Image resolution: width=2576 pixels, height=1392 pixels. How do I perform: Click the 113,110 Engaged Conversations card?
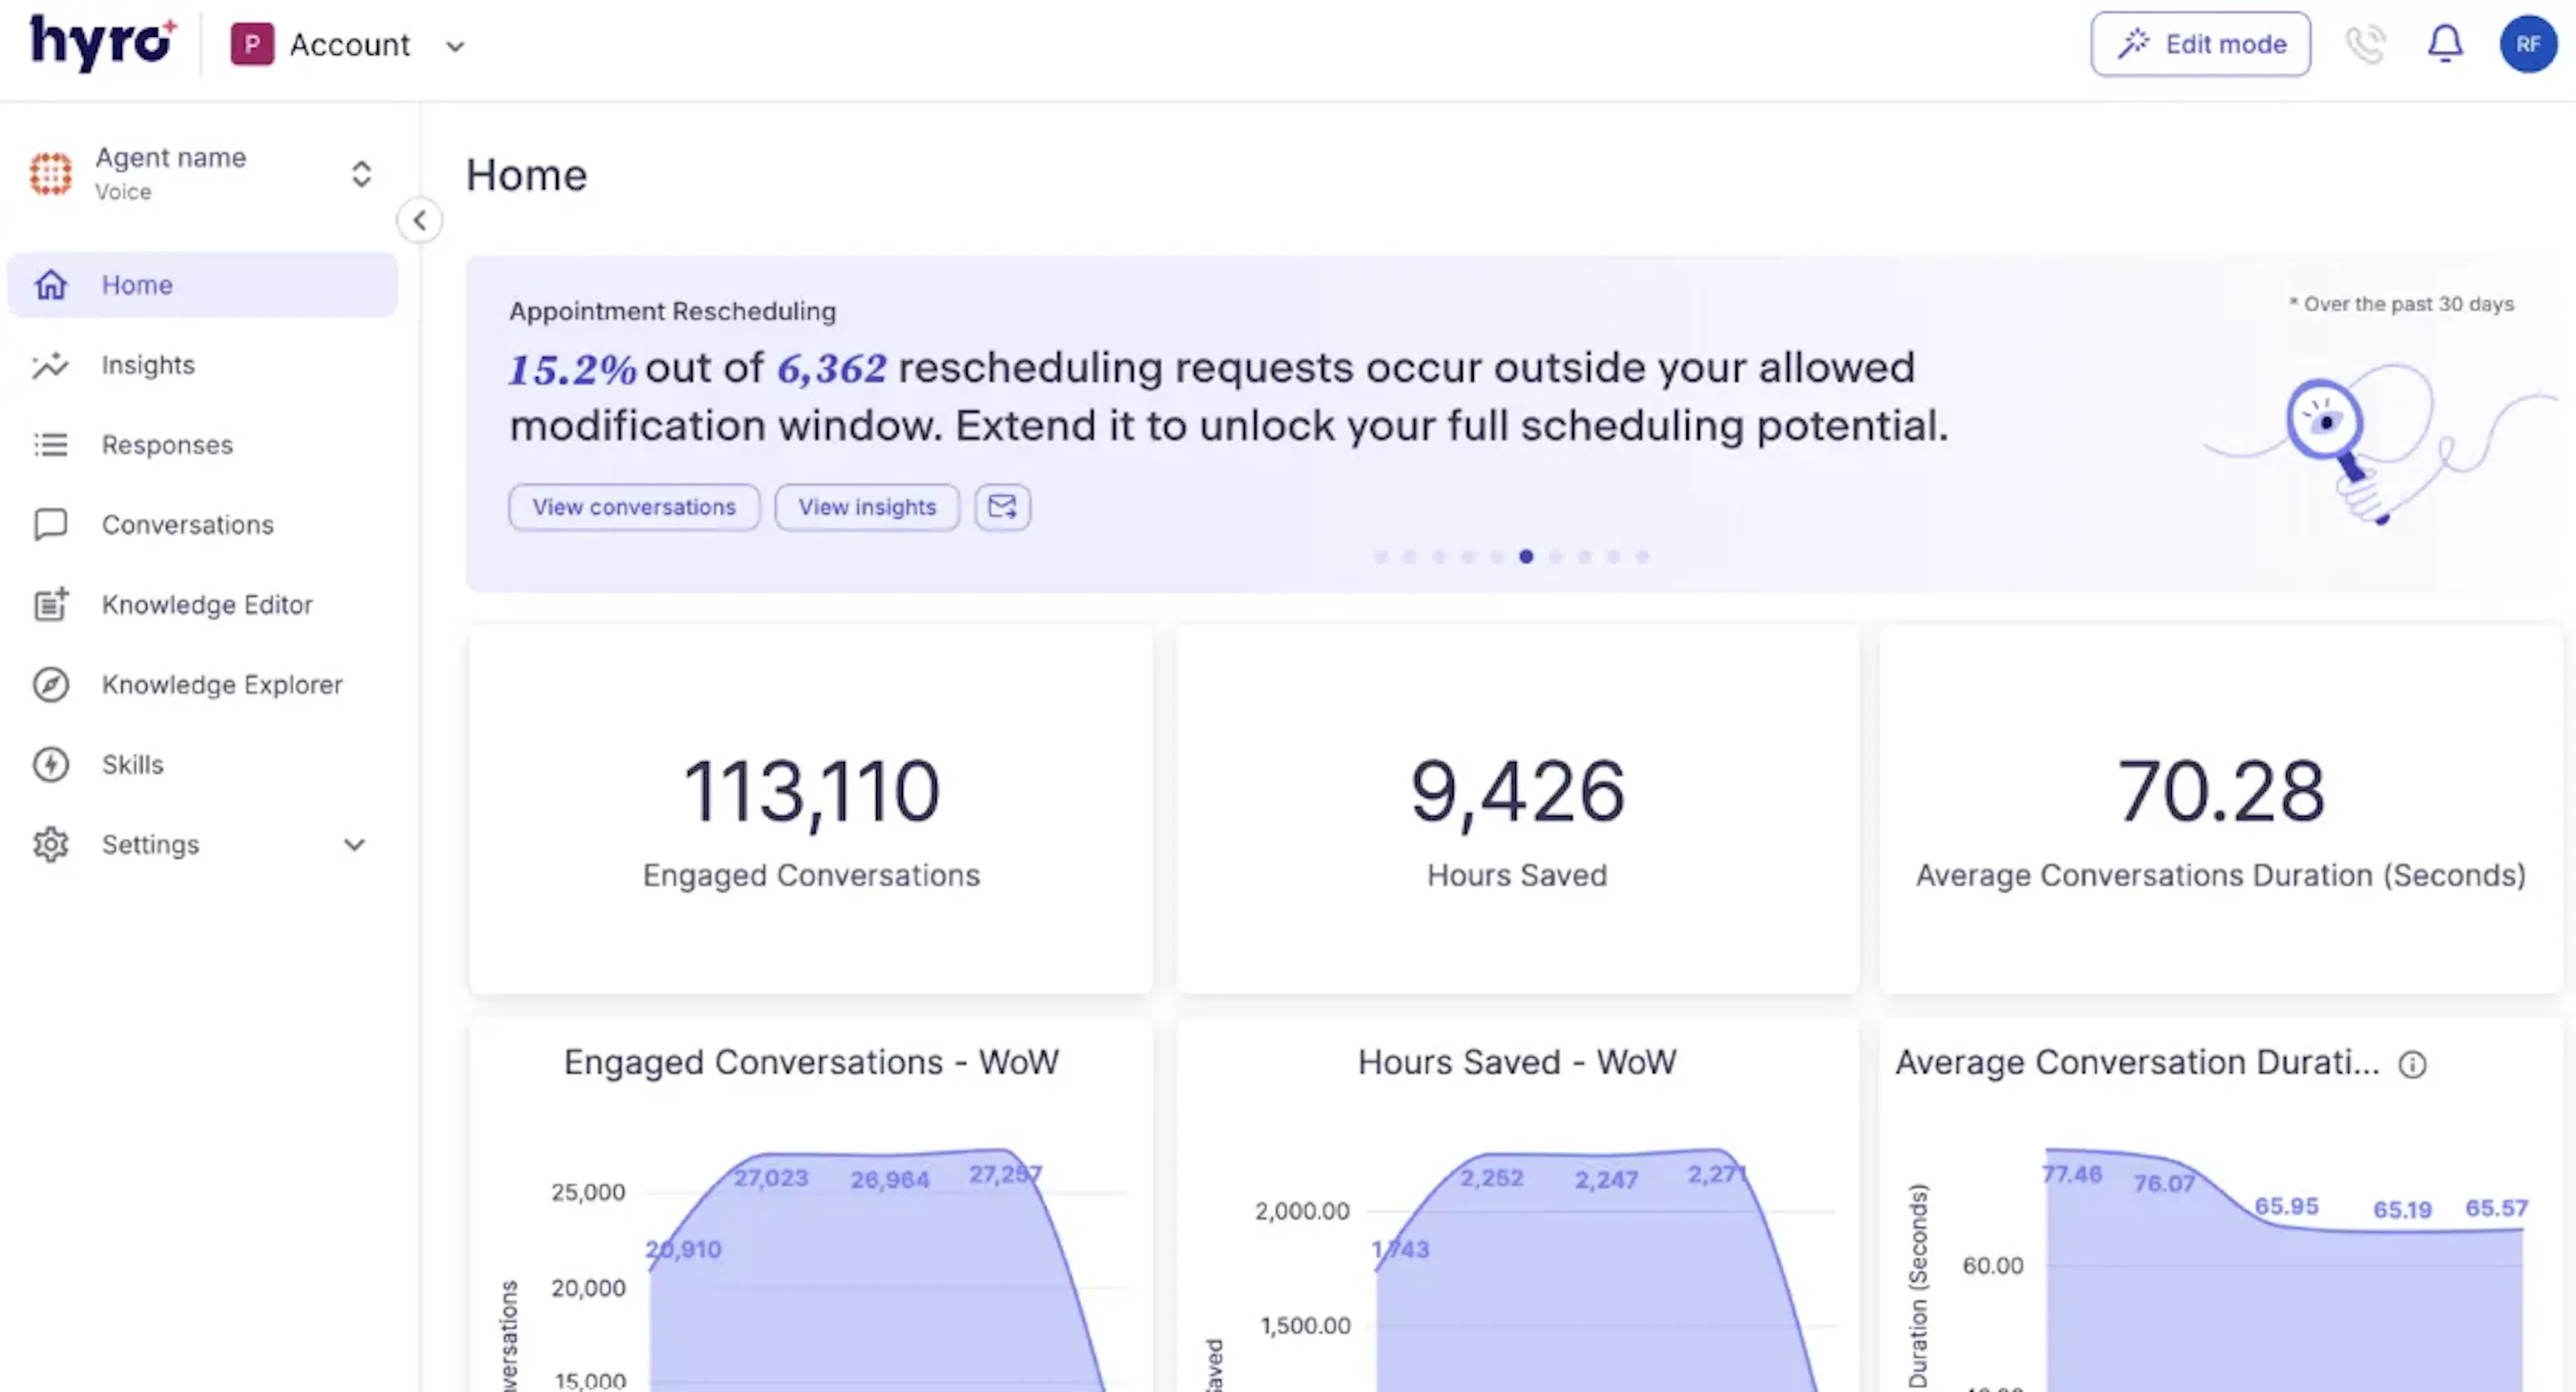[x=811, y=810]
